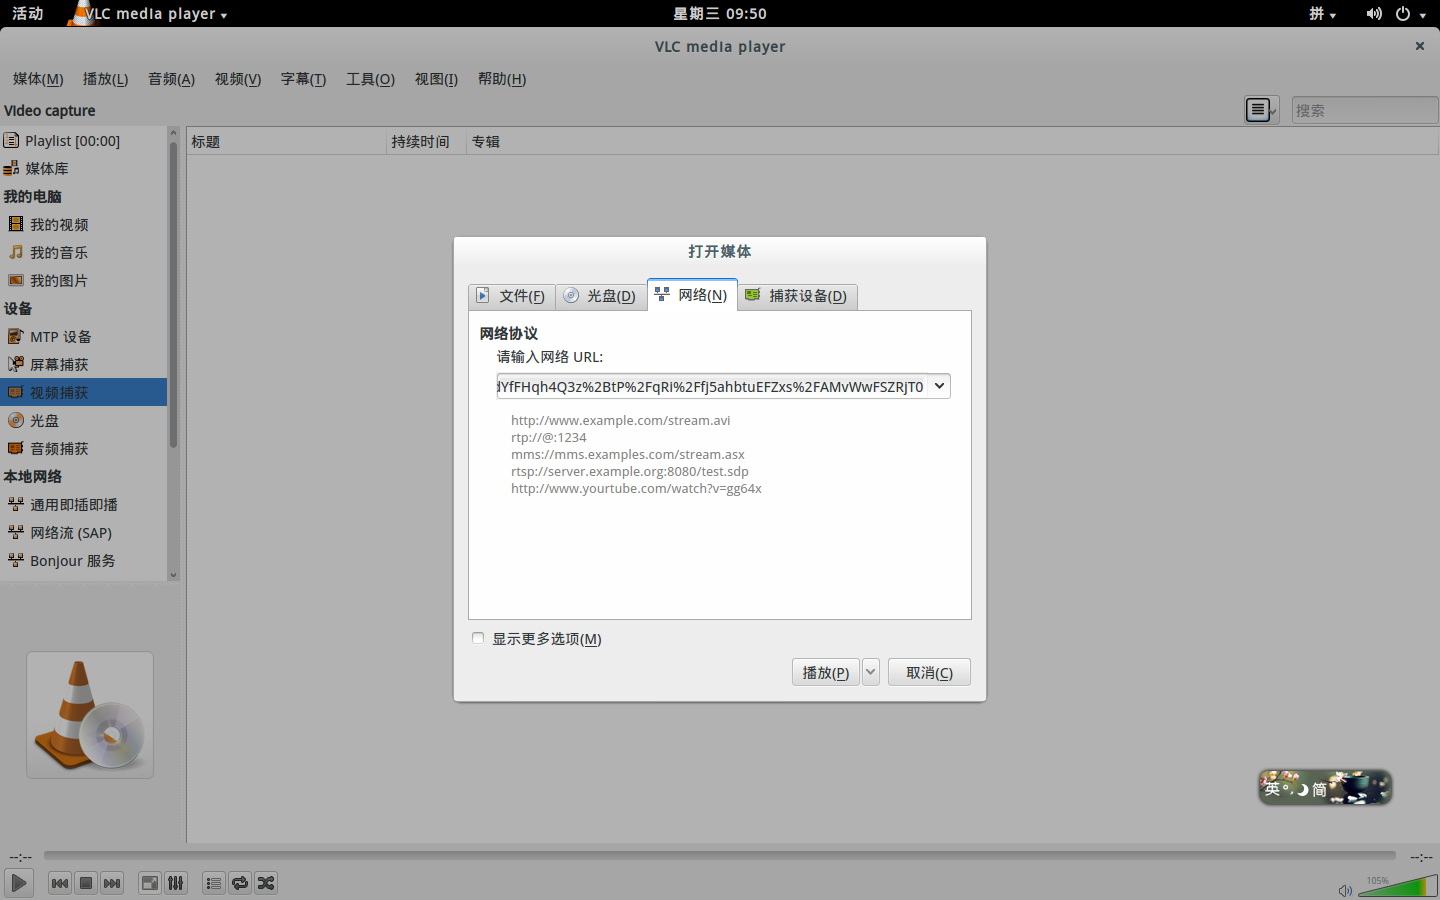Click the Play button in playback controls
The image size is (1440, 900).
click(x=18, y=883)
